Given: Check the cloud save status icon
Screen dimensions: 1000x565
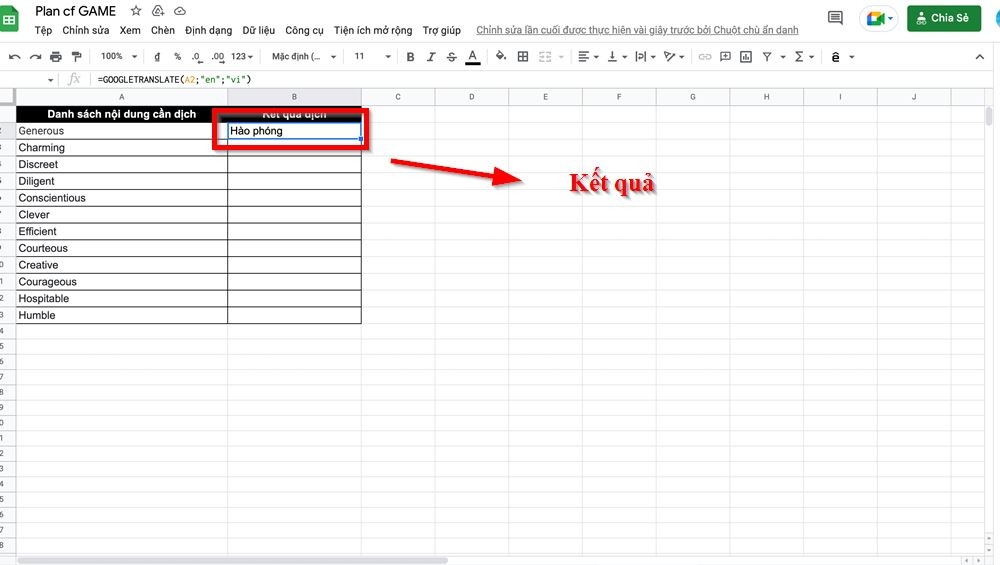Looking at the screenshot, I should coord(180,11).
